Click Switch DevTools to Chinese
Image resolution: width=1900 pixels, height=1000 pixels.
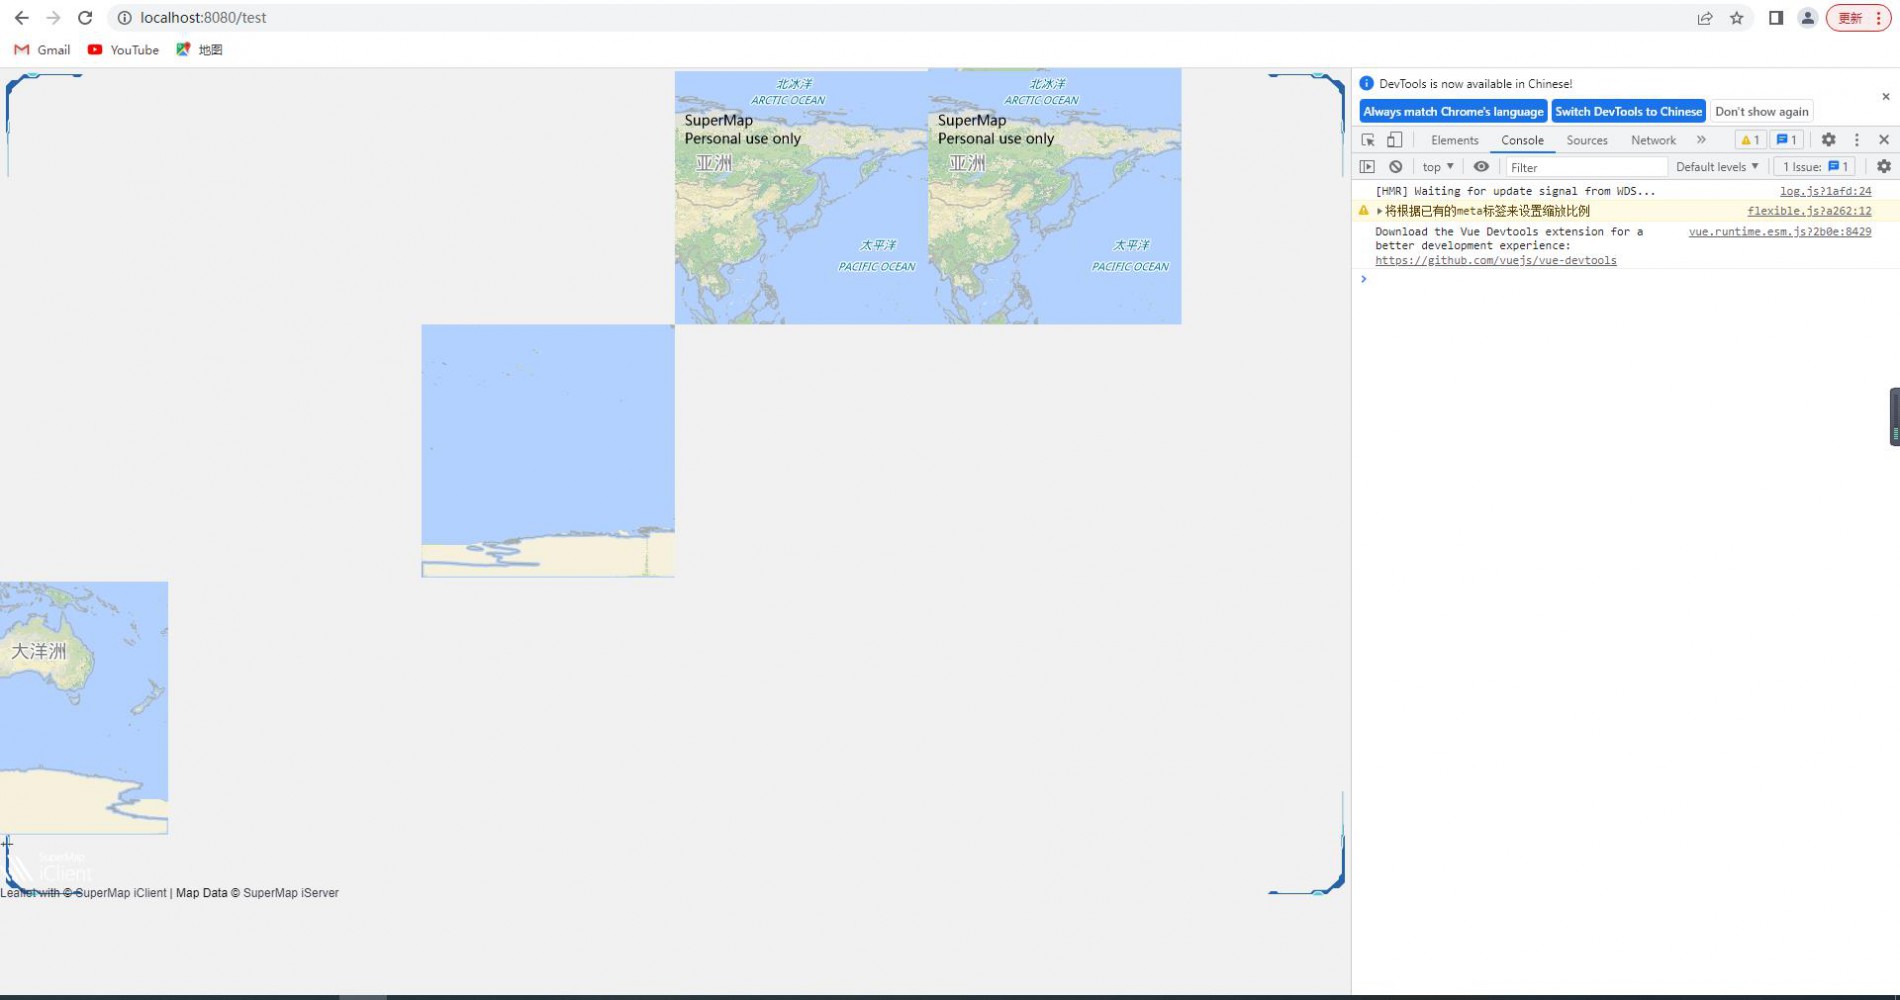(x=1628, y=112)
